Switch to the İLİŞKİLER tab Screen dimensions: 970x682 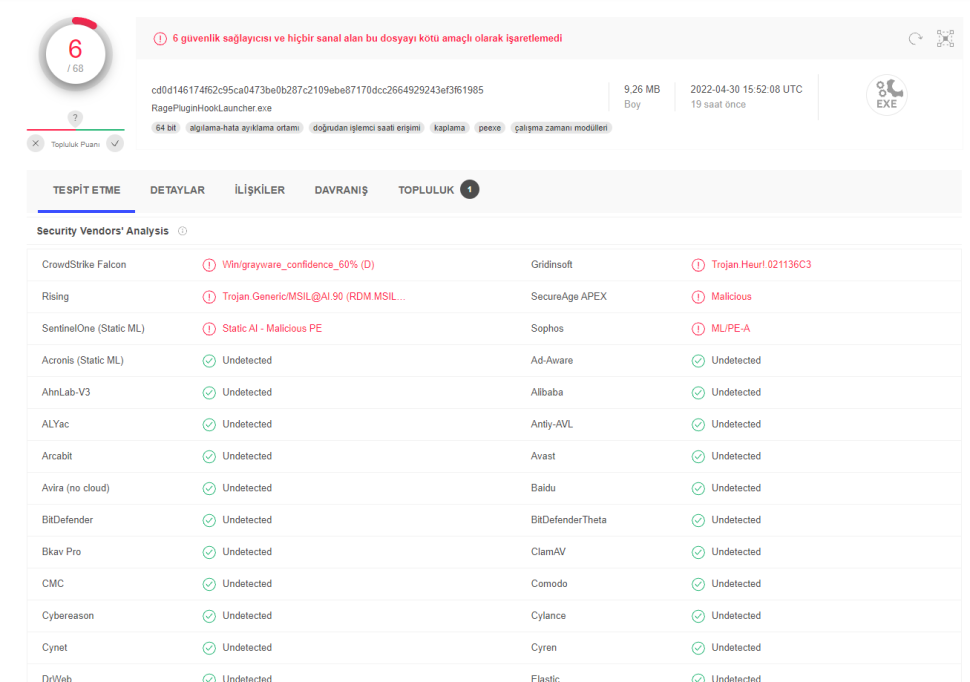[x=260, y=191]
